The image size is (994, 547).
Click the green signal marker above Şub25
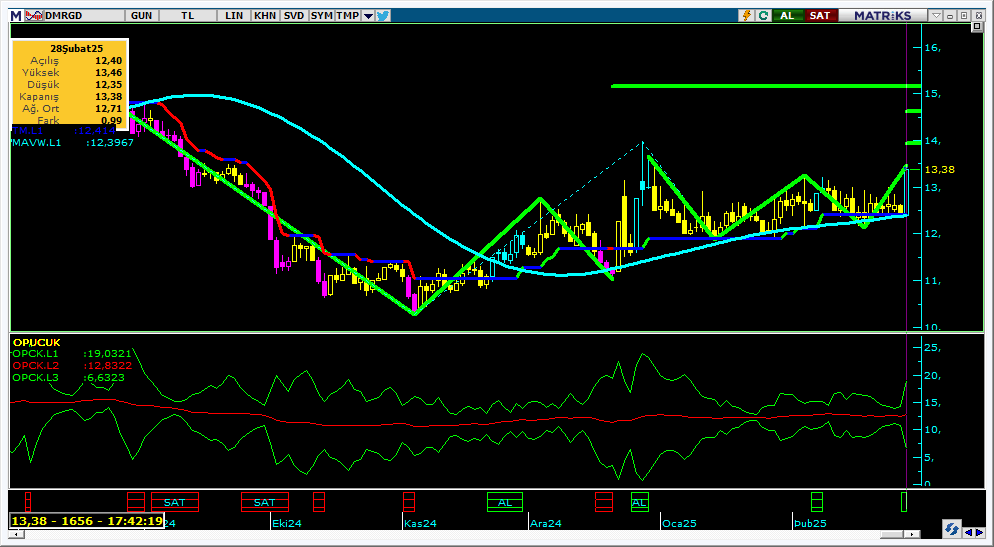pyautogui.click(x=817, y=502)
